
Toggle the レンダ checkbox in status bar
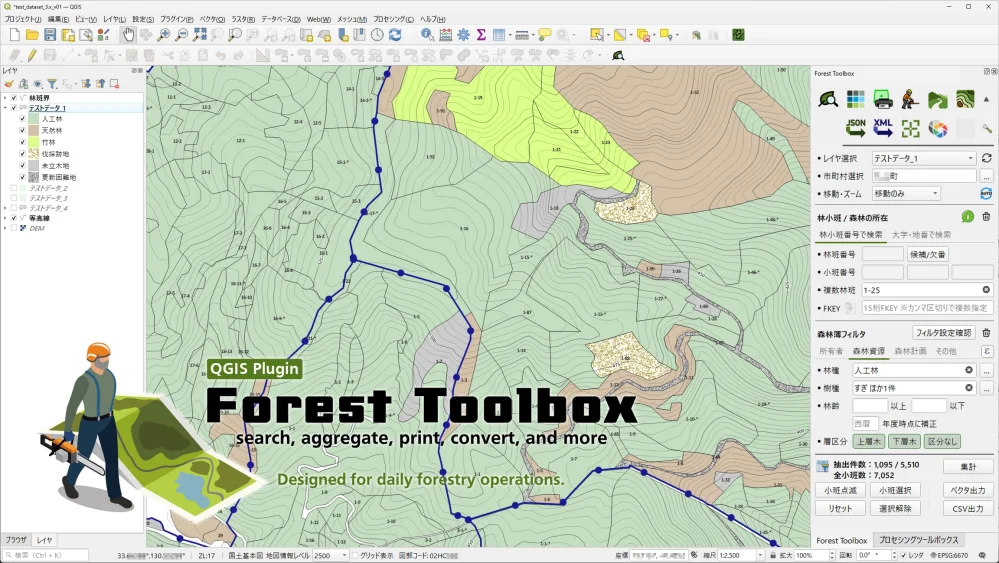903,555
